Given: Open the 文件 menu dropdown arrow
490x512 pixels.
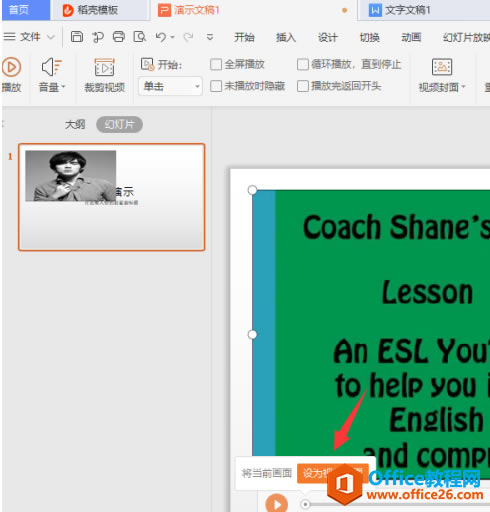Looking at the screenshot, I should pyautogui.click(x=51, y=37).
